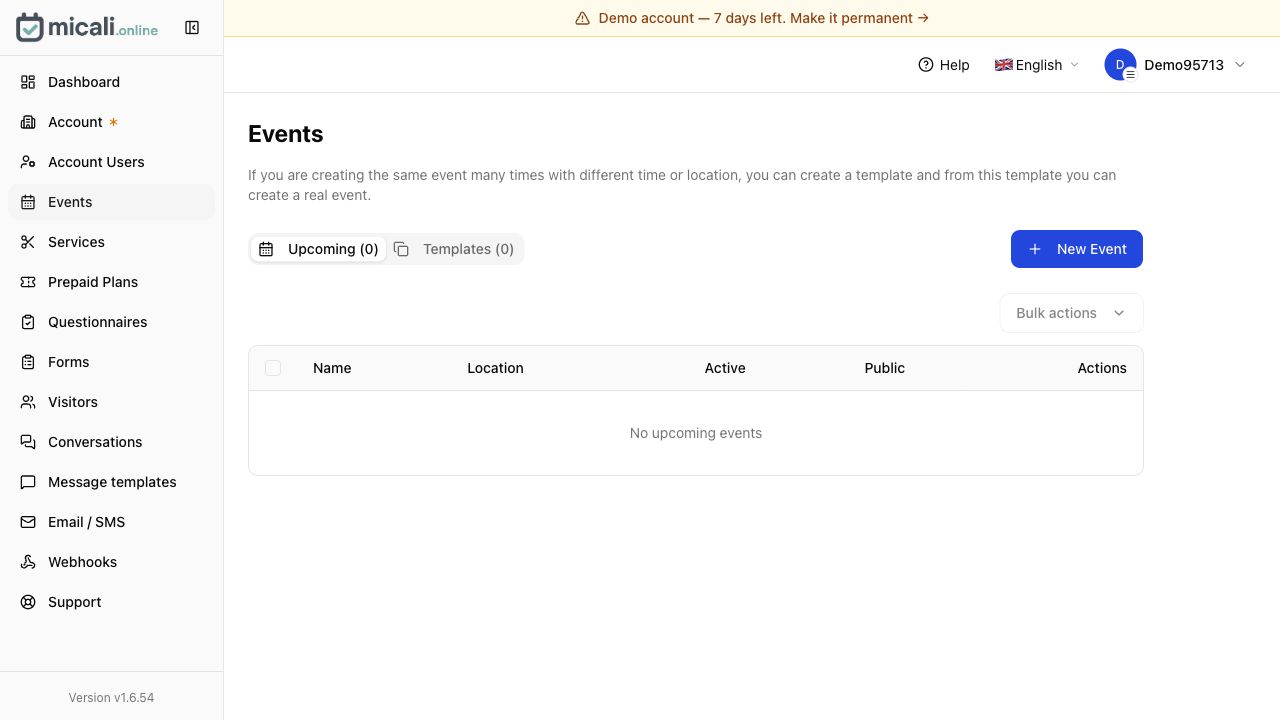Click the UK flag language icon

(x=1004, y=65)
